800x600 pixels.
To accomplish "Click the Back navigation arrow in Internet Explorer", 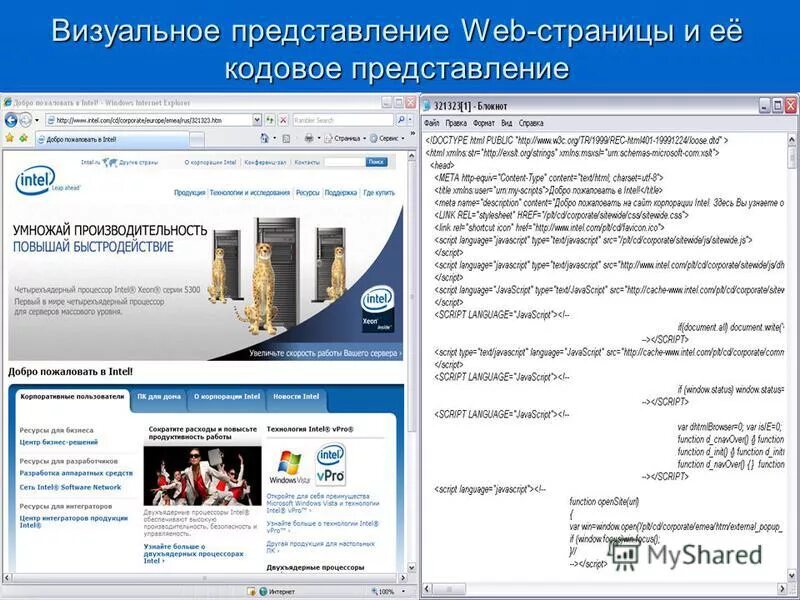I will 11,121.
